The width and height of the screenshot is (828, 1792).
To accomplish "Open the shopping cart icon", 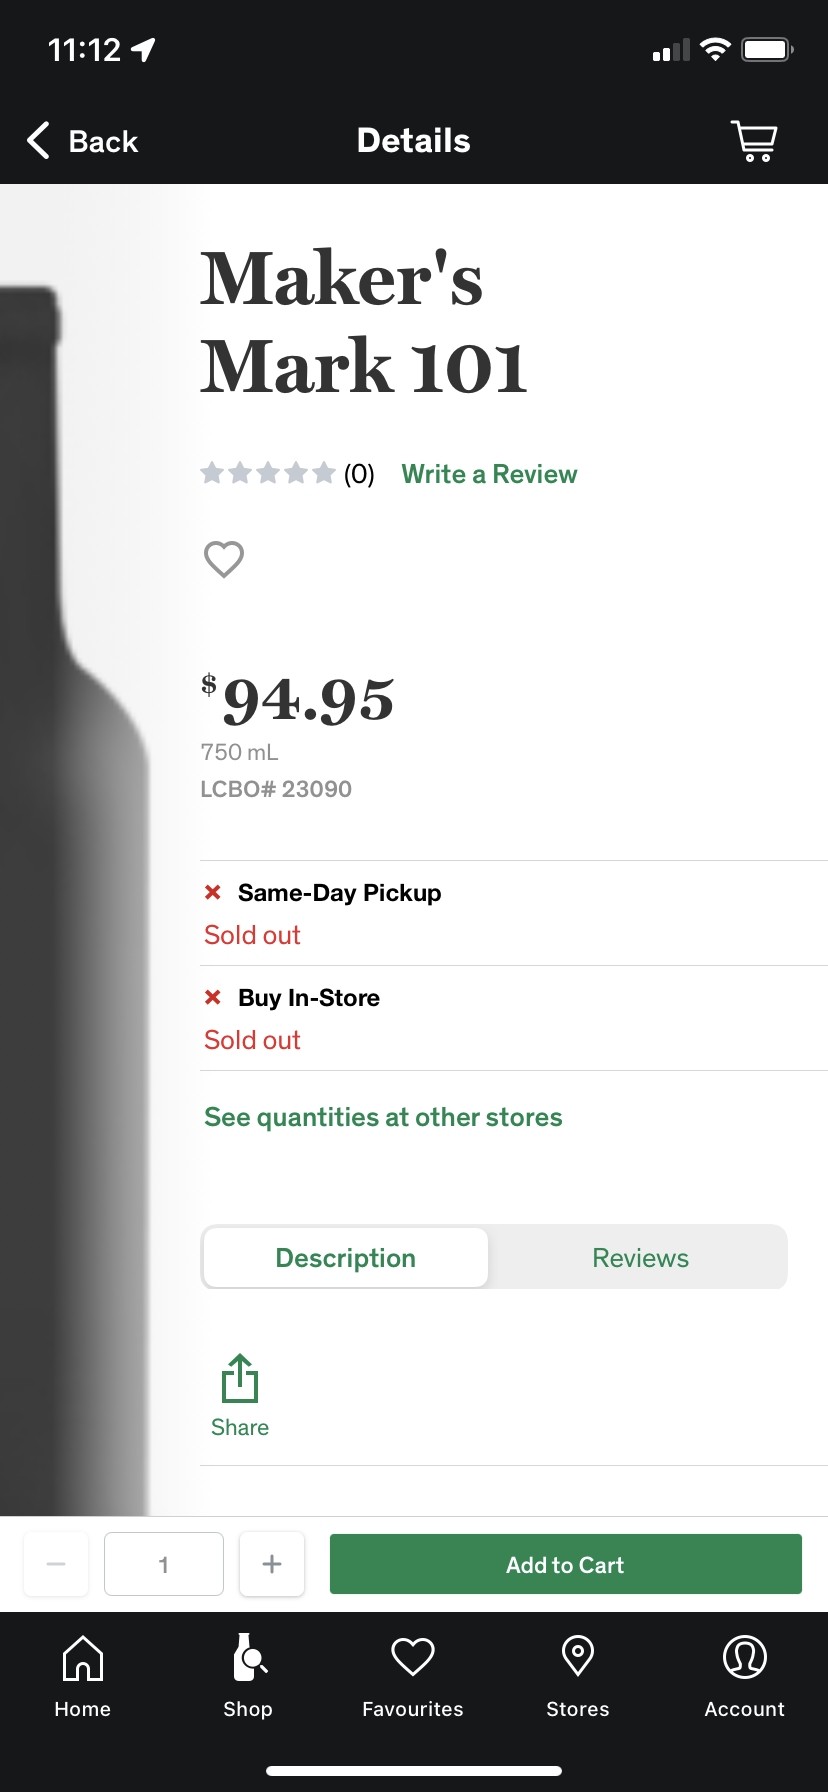I will (x=754, y=141).
